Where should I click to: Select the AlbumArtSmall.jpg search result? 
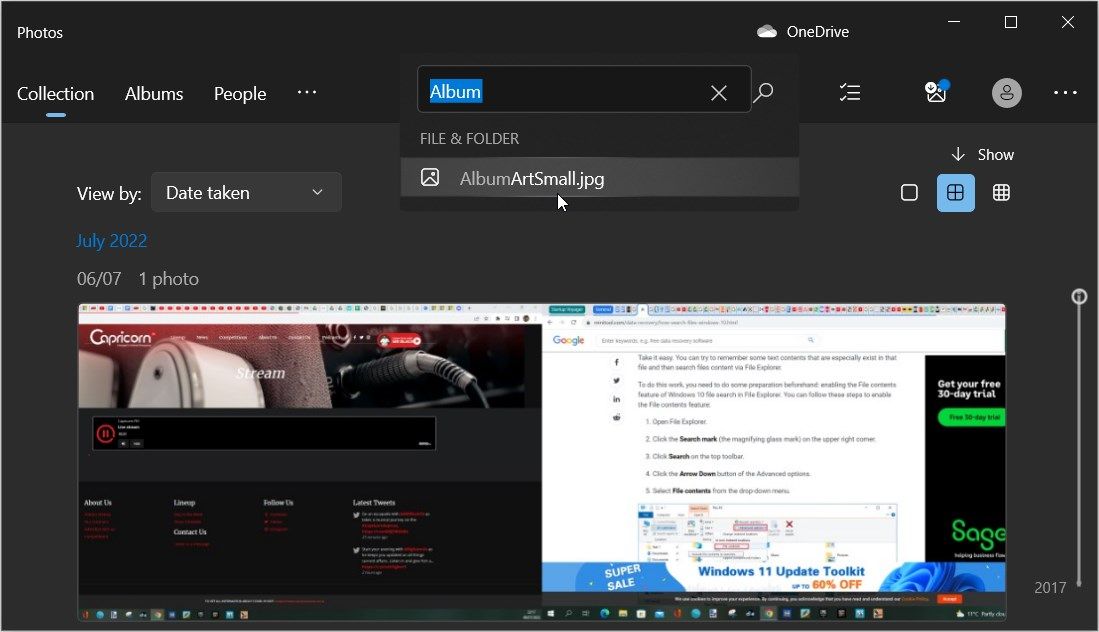[x=532, y=179]
